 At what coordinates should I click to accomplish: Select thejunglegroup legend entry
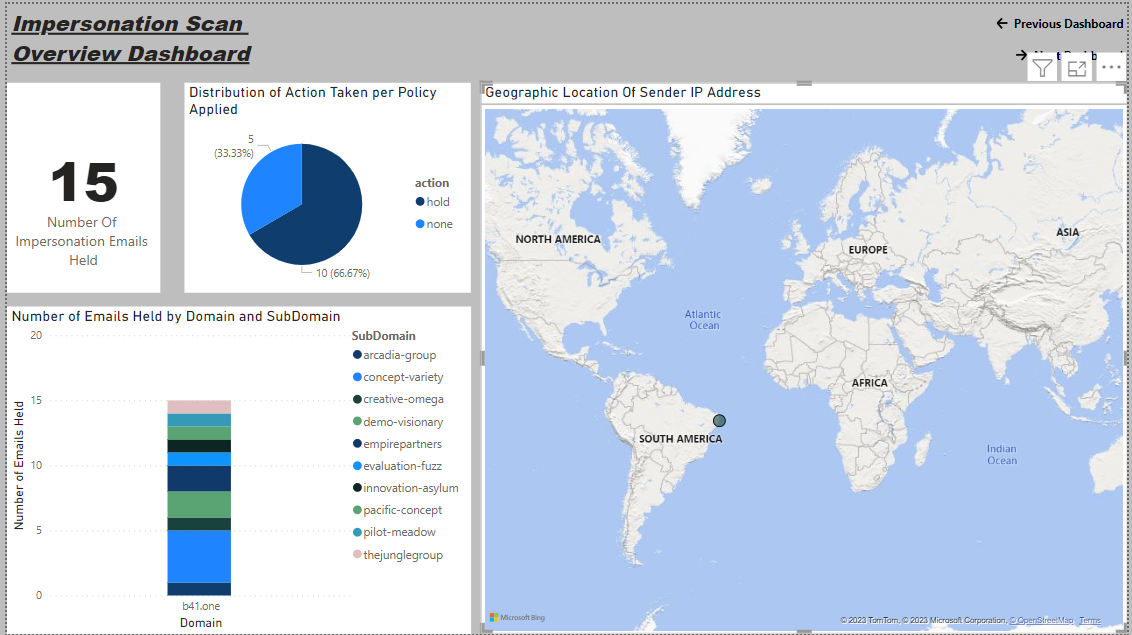pos(402,555)
